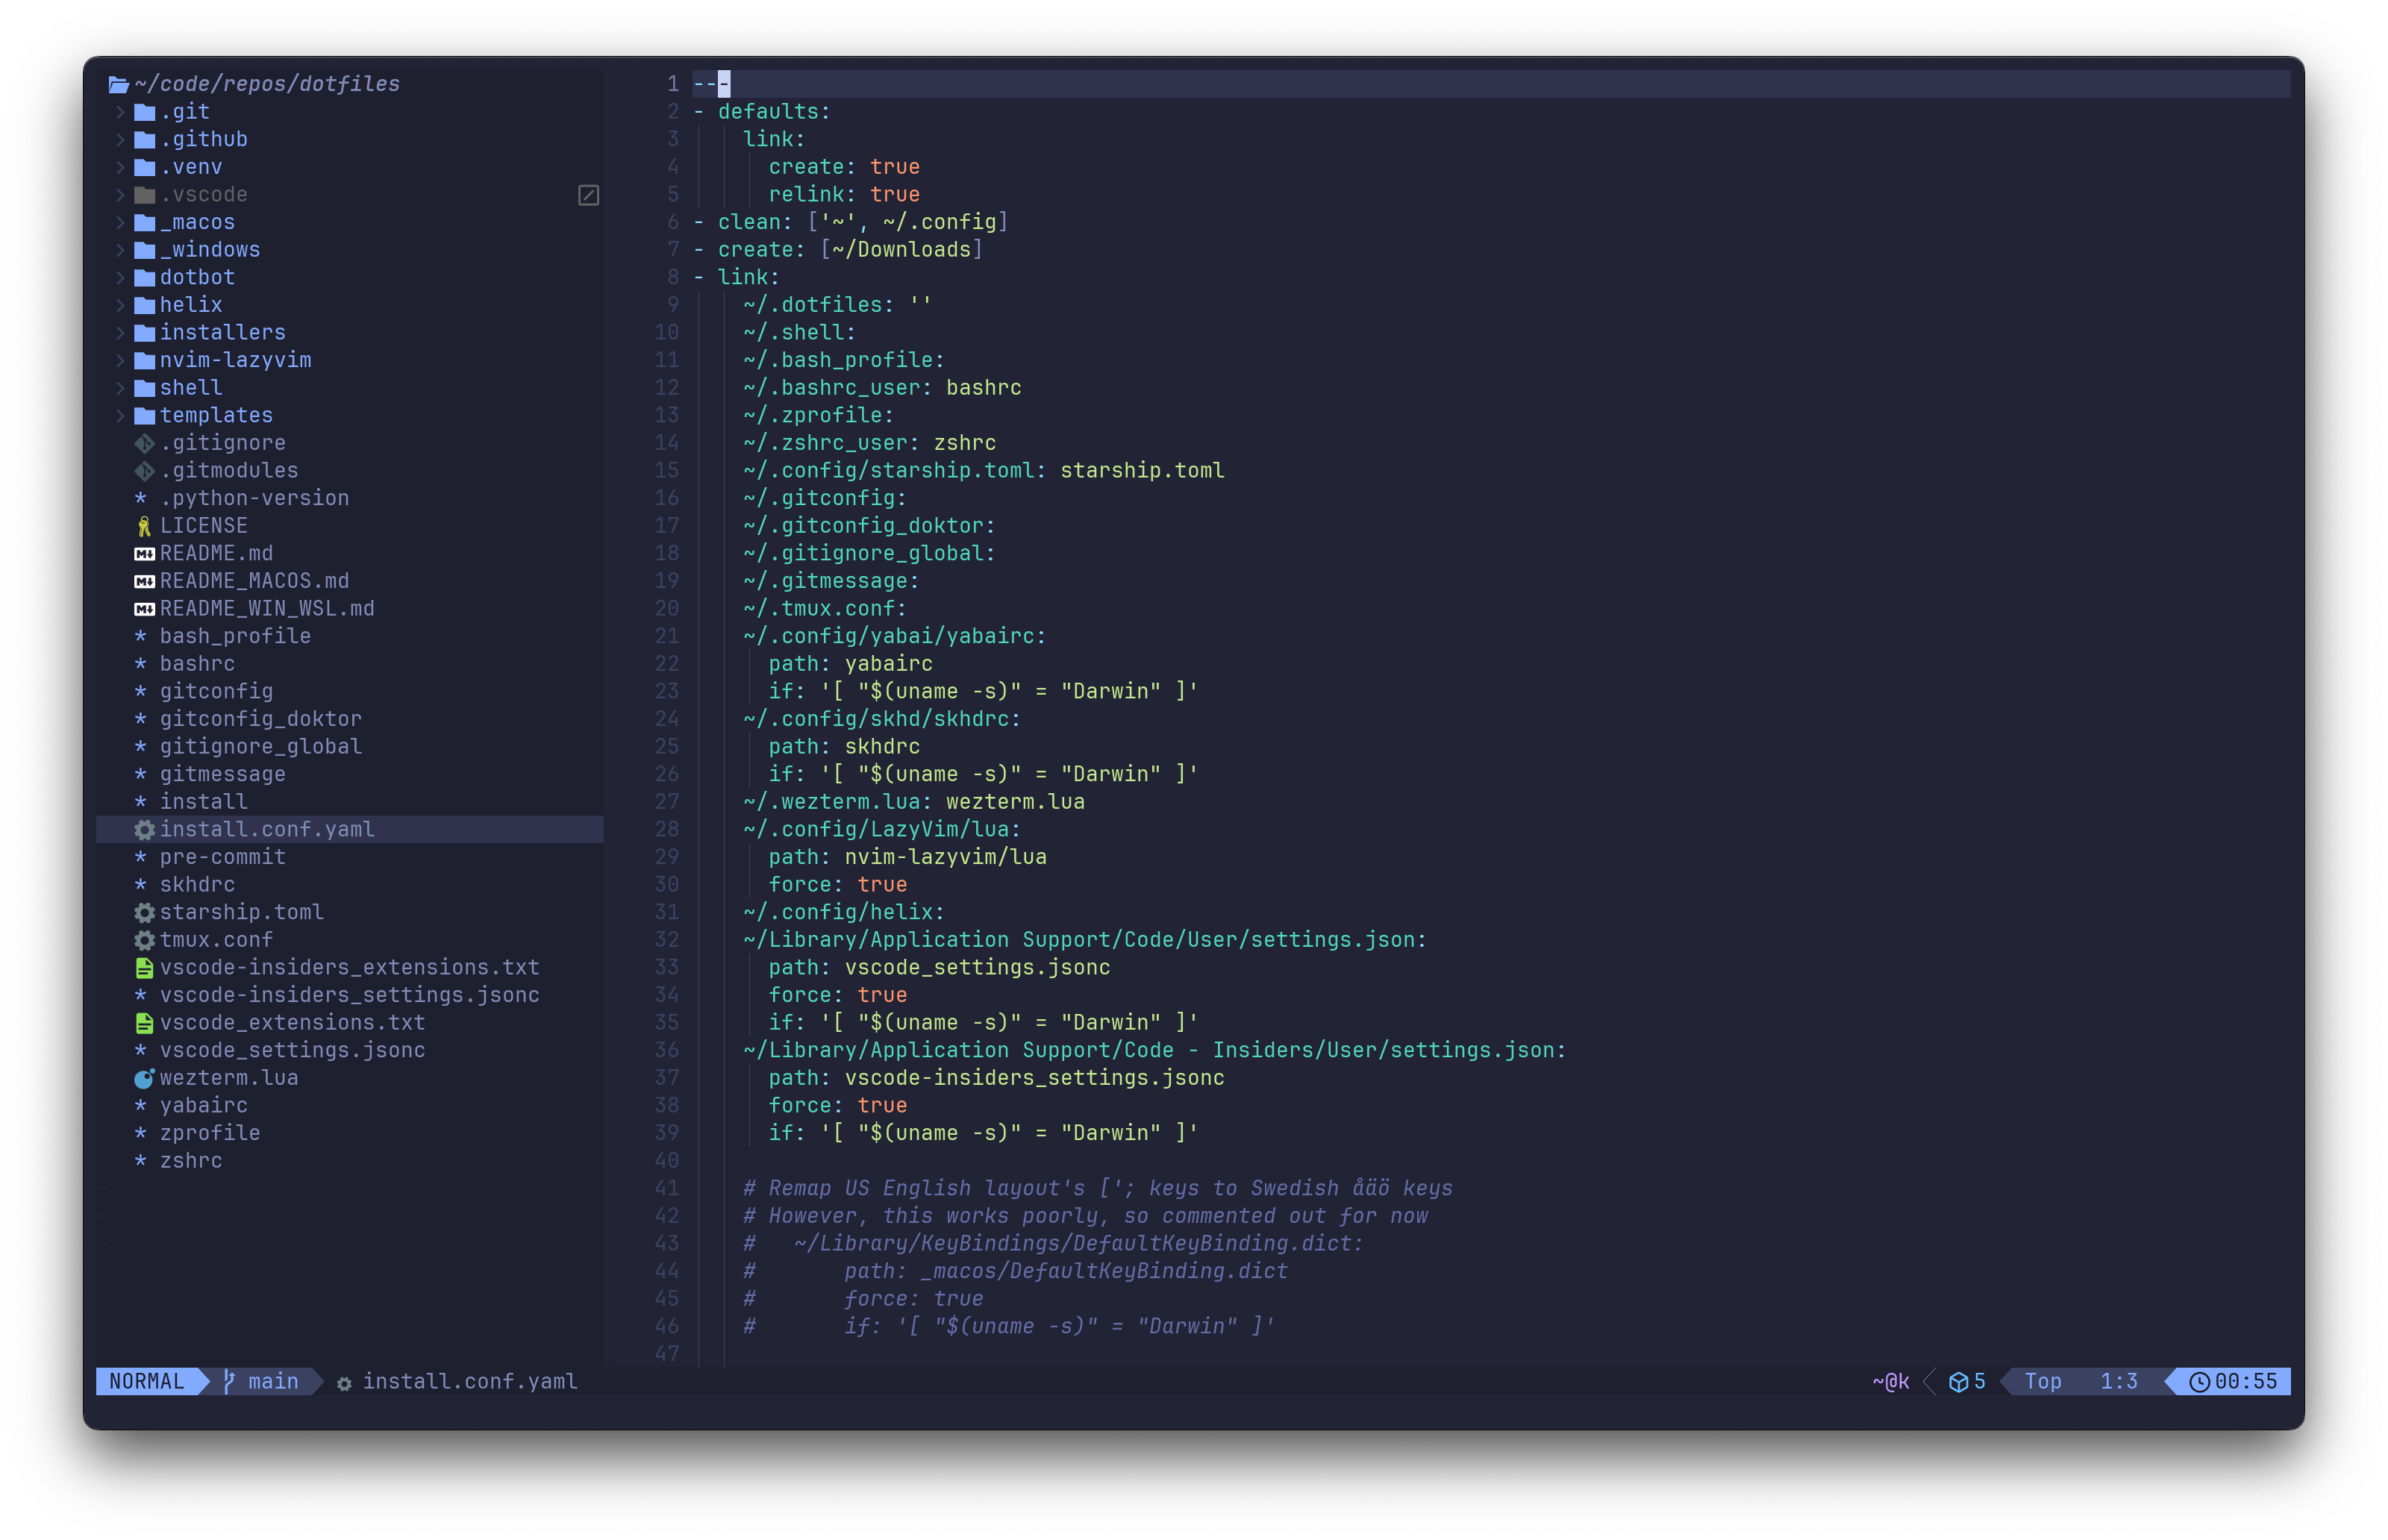Open README_MACOS.md from the sidebar
2388x1540 pixels.
click(x=253, y=580)
